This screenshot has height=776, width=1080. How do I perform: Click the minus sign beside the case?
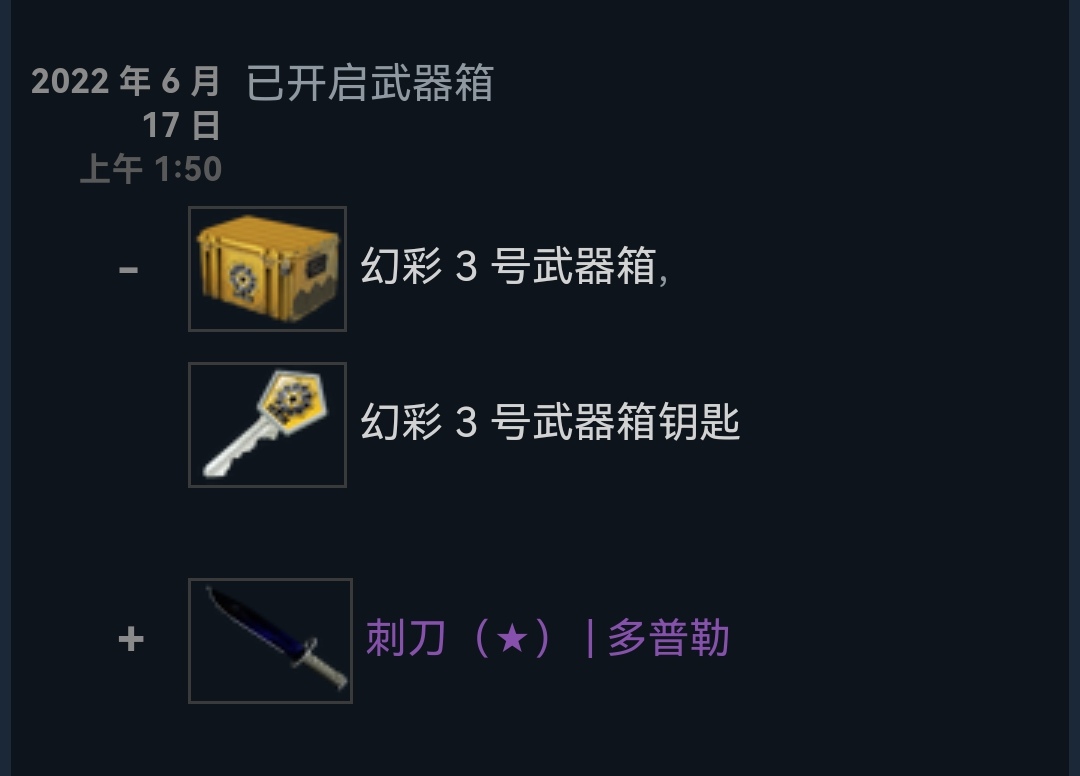129,269
